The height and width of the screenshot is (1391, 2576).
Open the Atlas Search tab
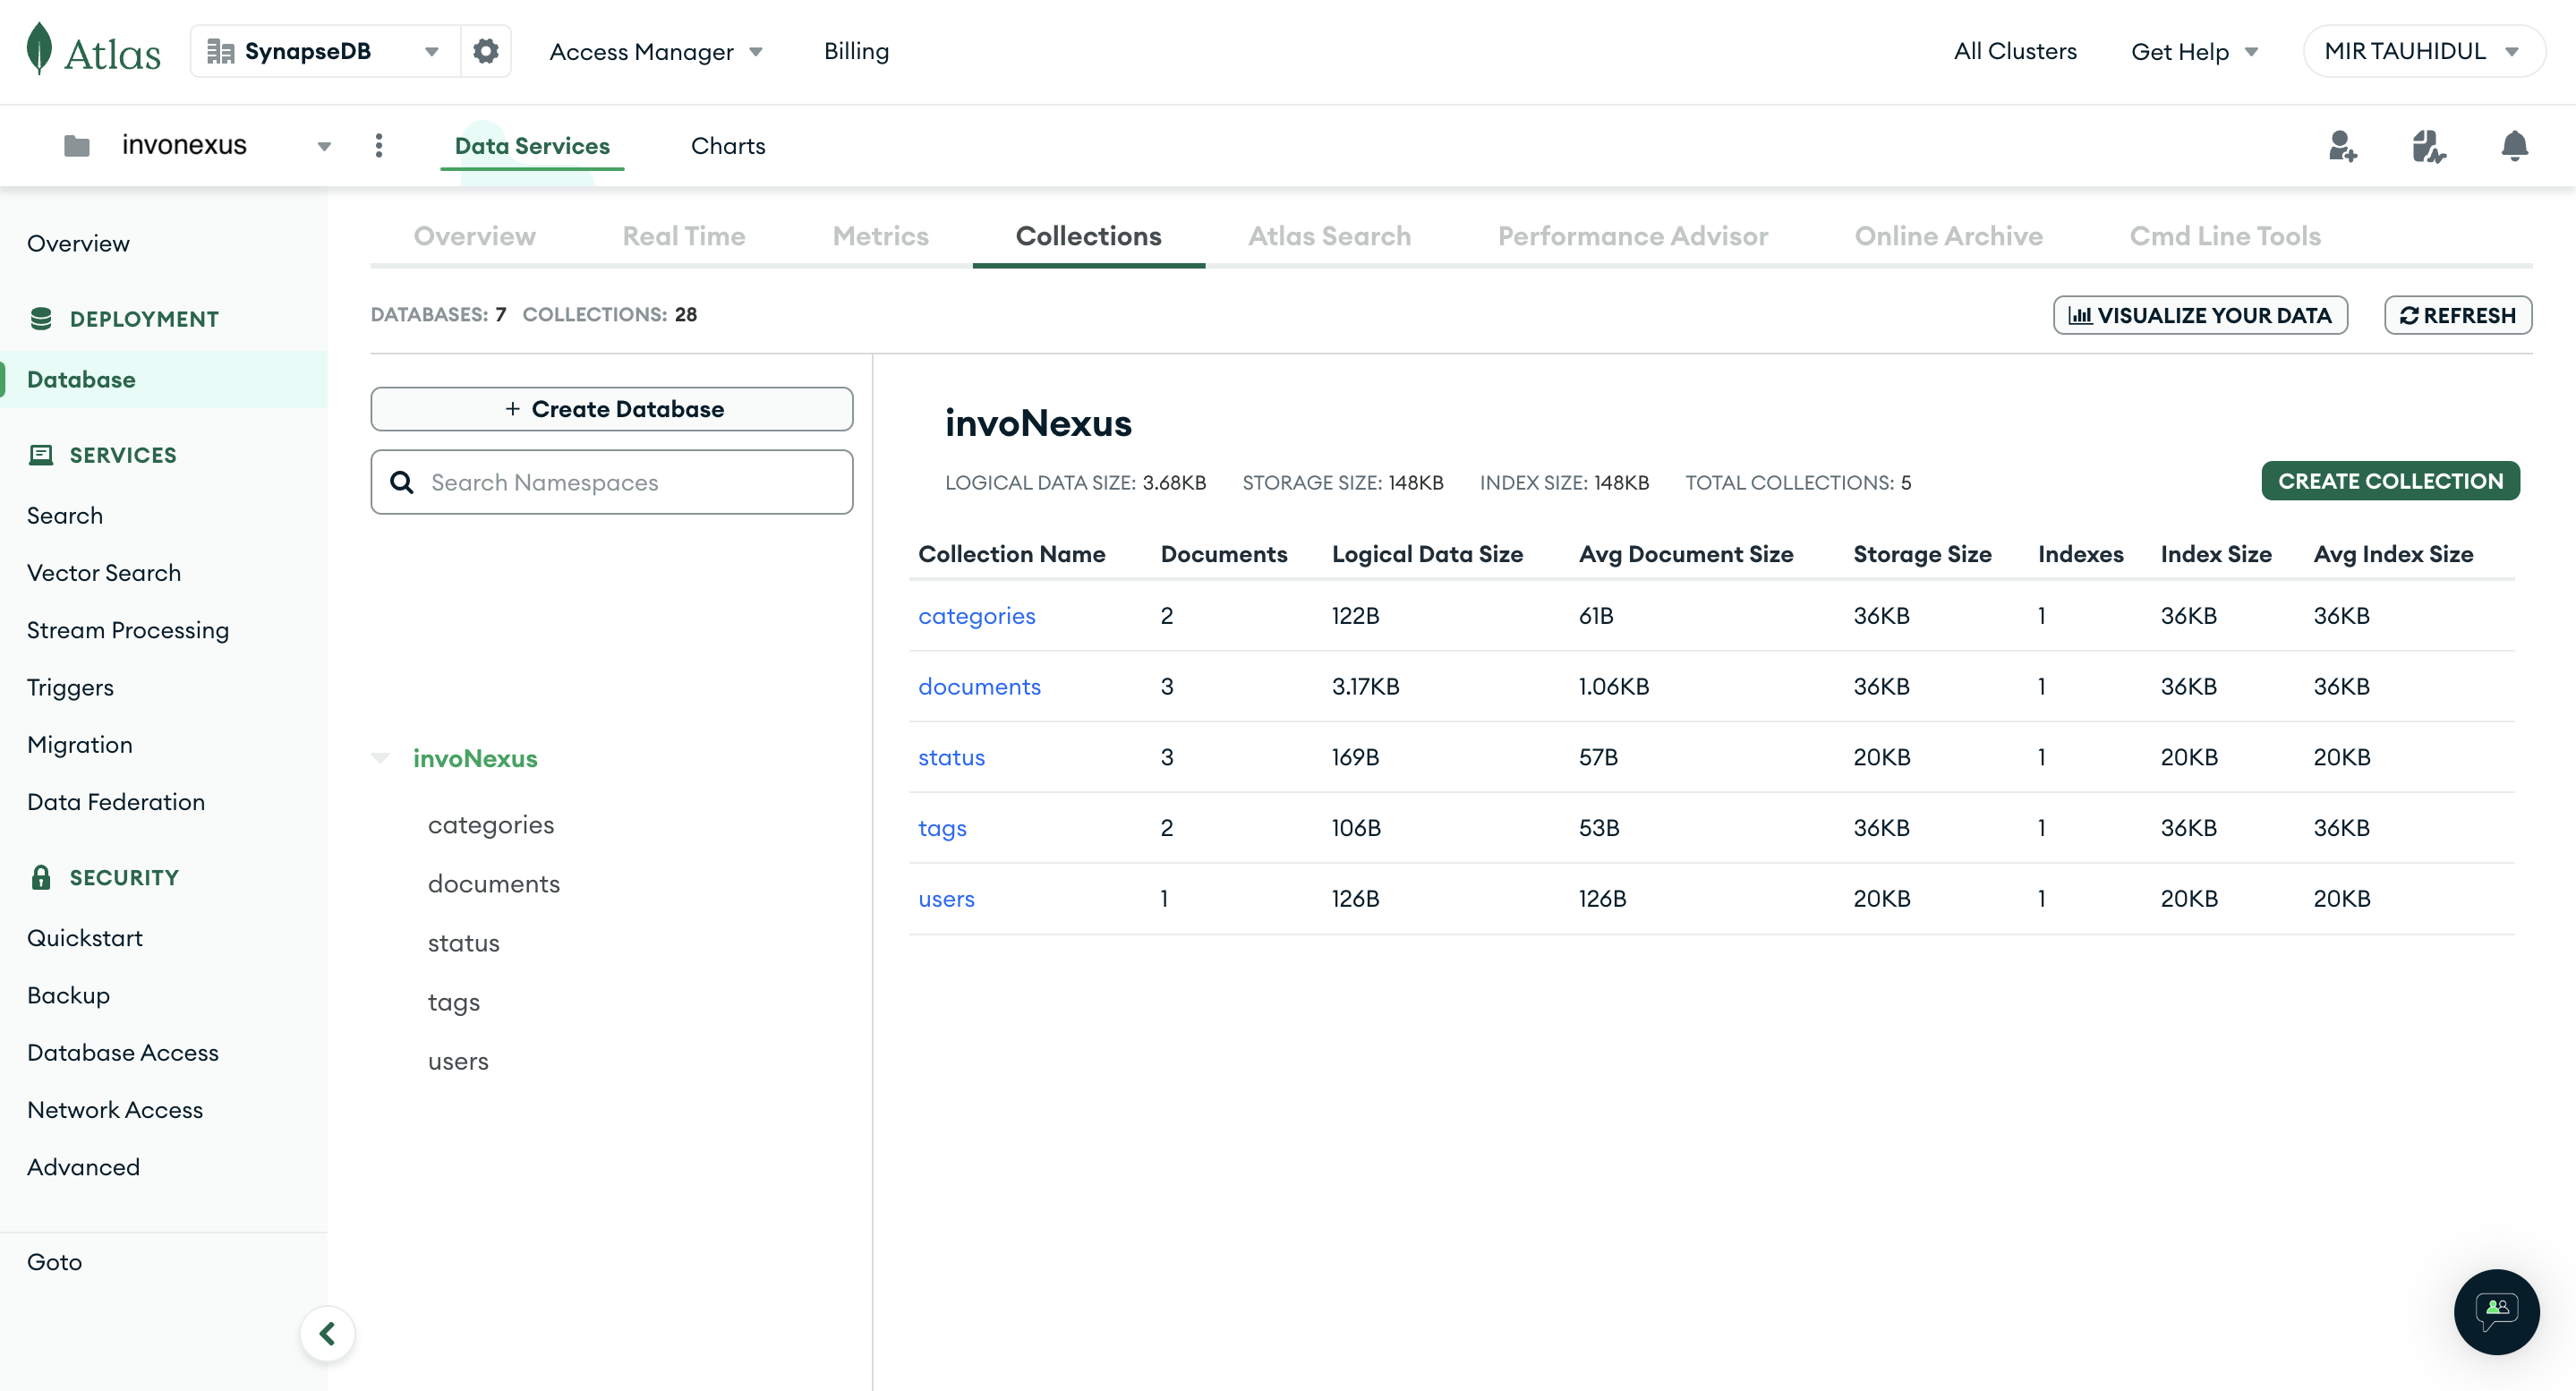[x=1329, y=236]
